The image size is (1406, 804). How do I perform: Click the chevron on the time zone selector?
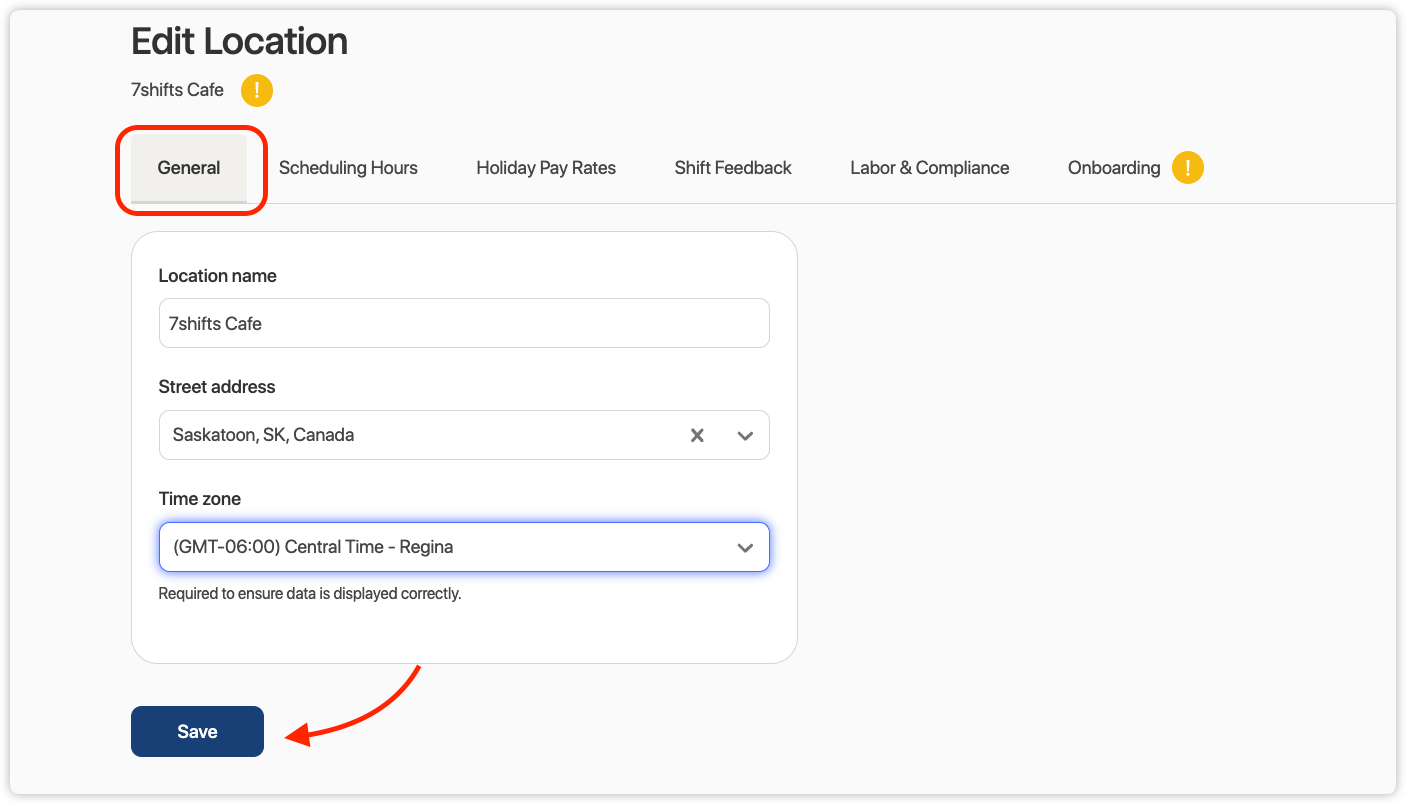coord(745,547)
